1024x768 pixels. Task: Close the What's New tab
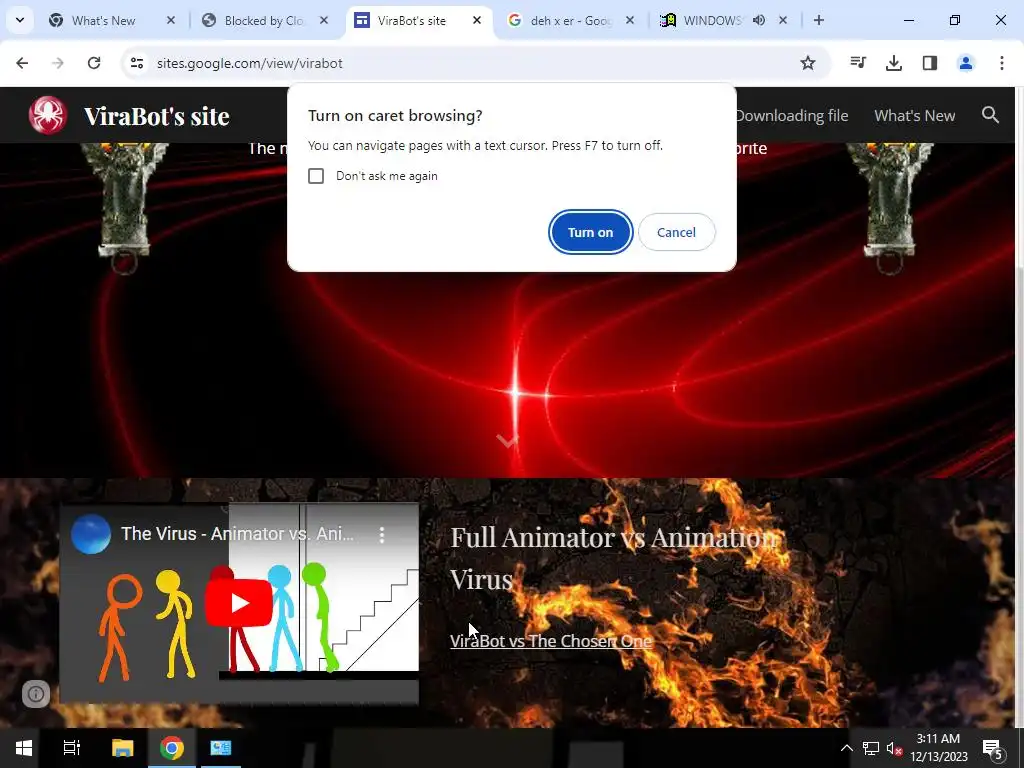click(x=170, y=20)
